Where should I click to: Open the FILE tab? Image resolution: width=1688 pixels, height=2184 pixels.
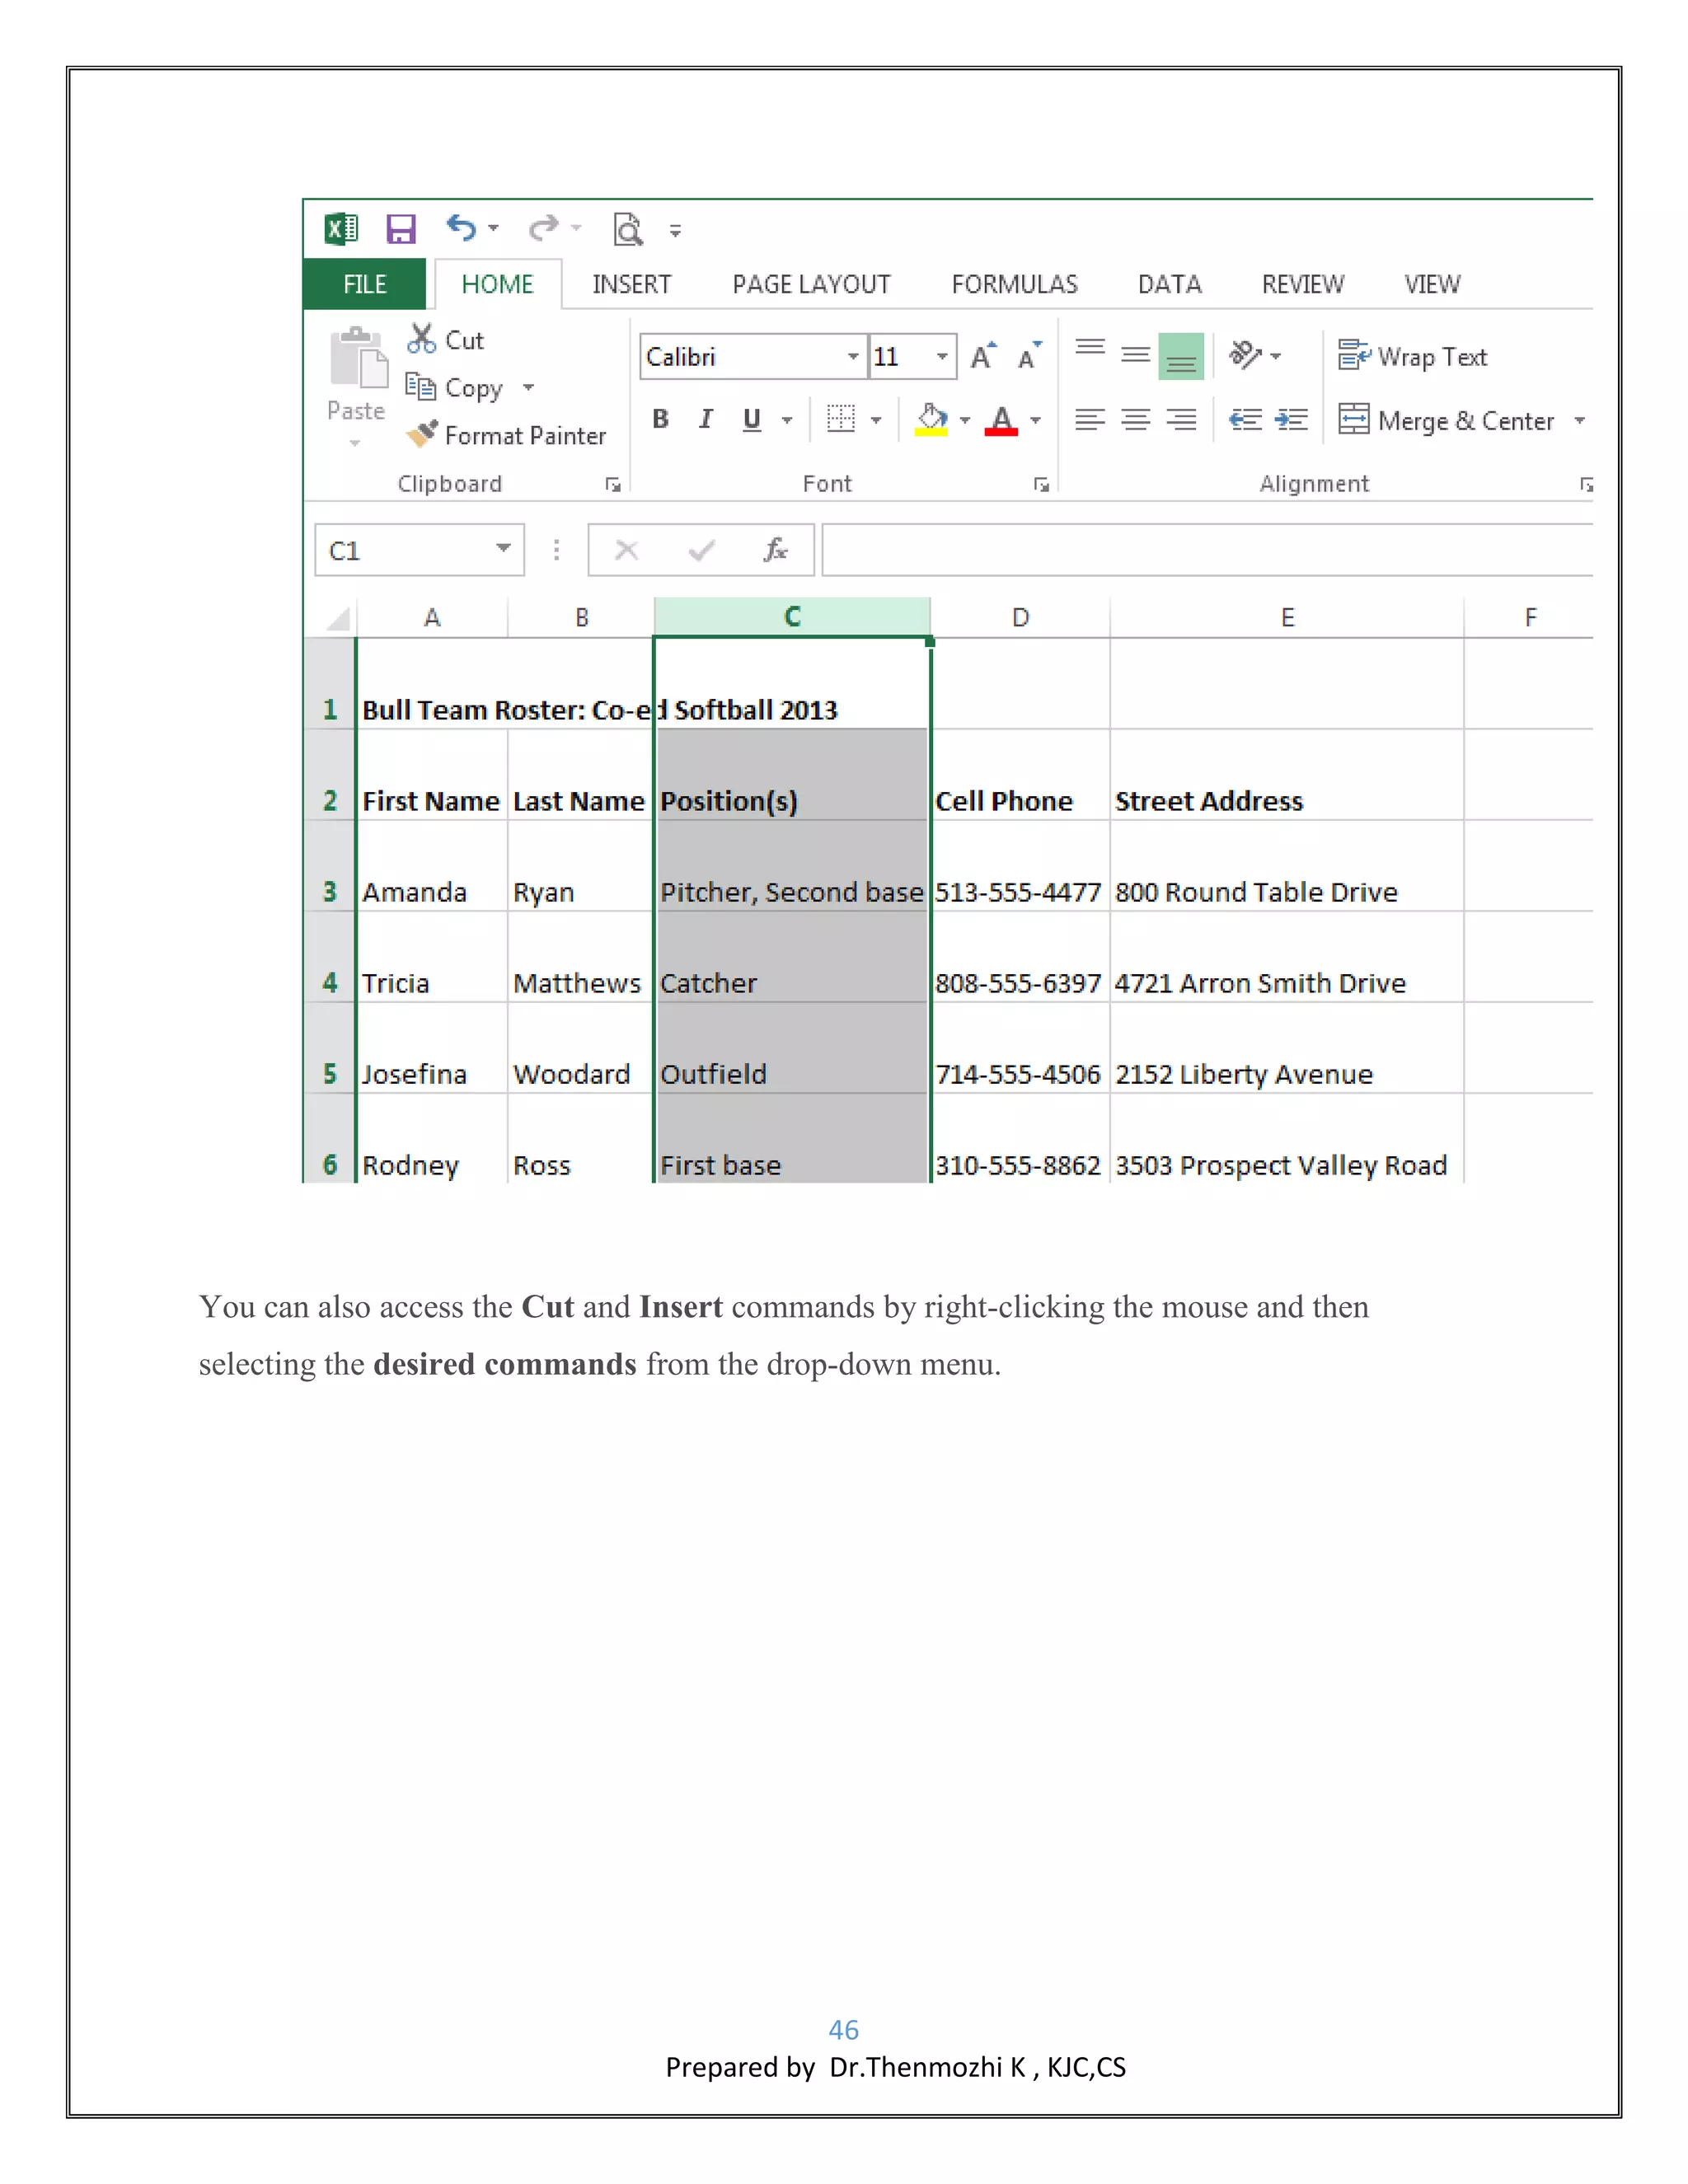(x=364, y=284)
